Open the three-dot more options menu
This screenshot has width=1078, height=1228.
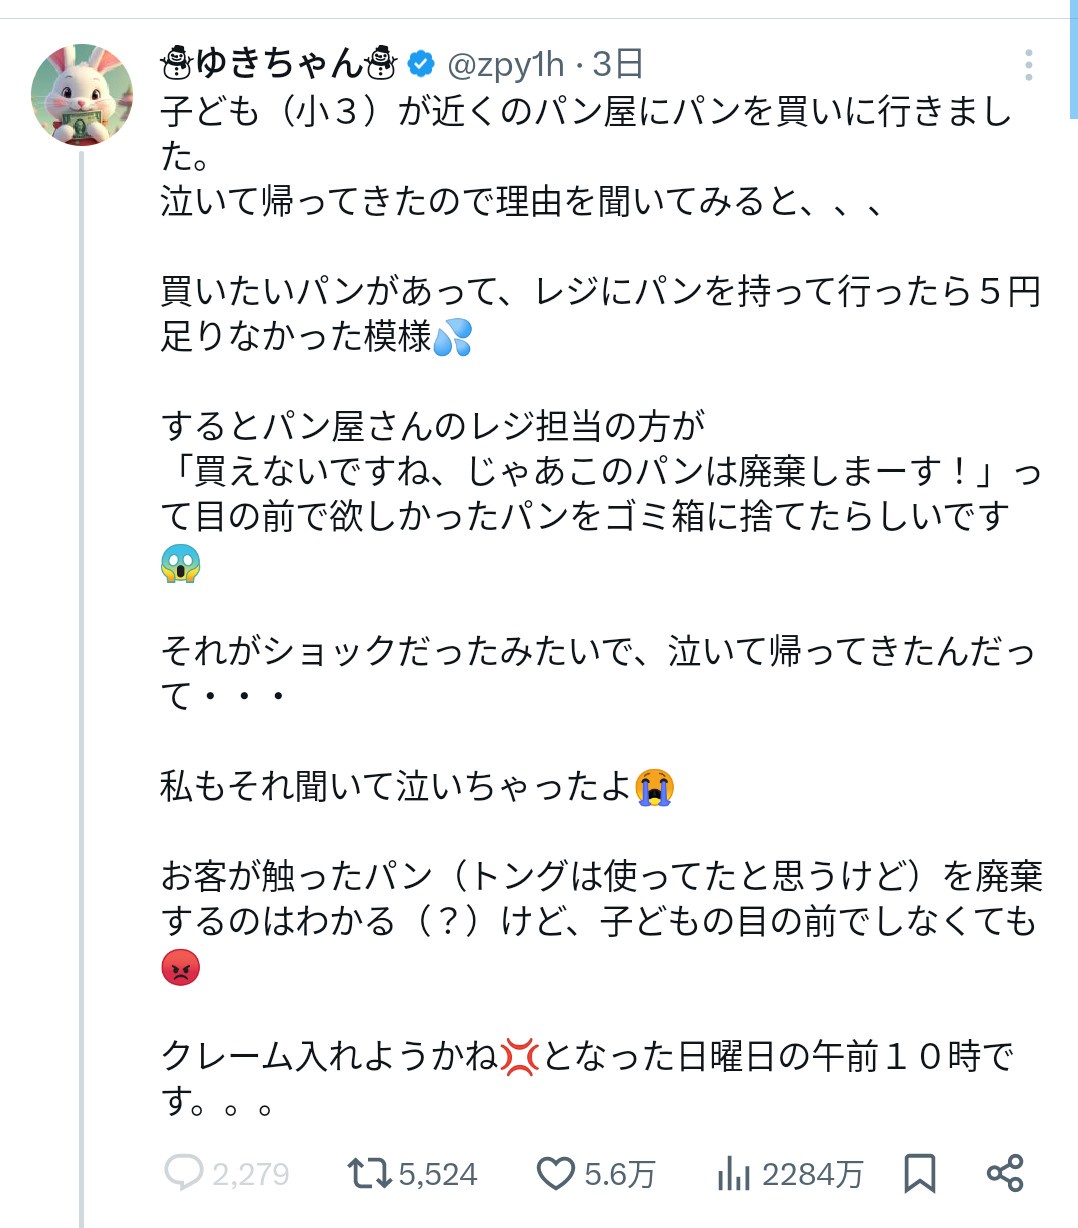(1028, 65)
